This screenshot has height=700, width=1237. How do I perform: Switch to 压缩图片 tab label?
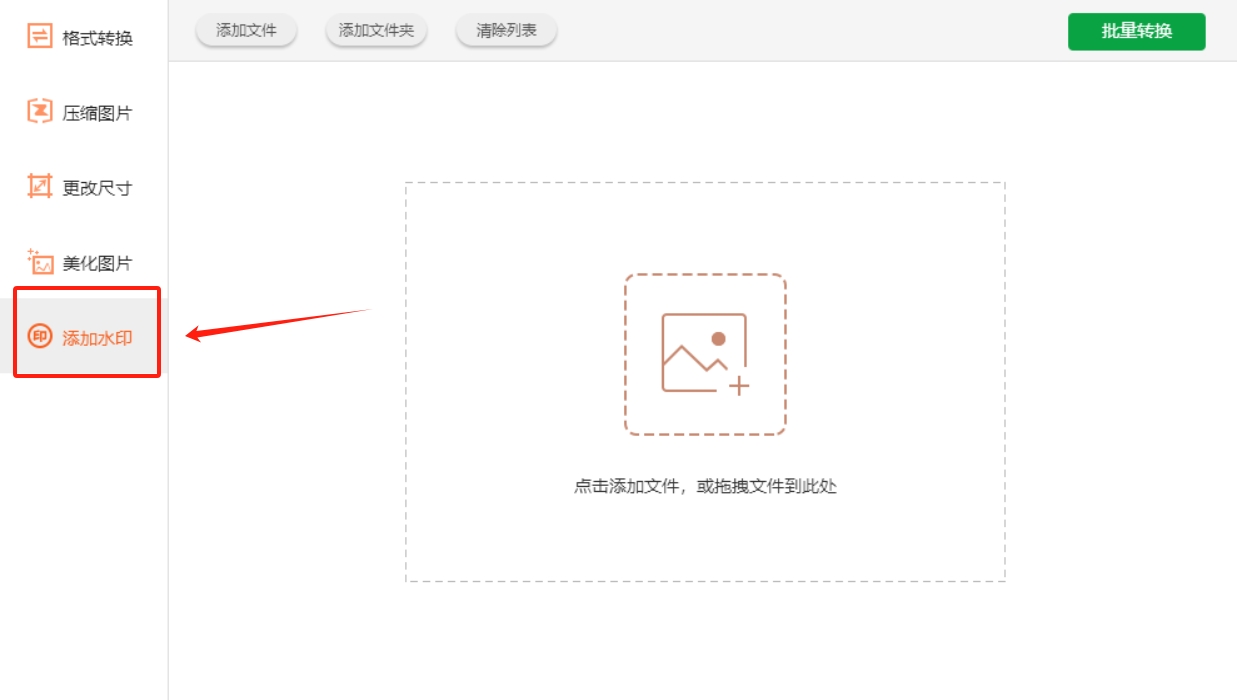pos(97,113)
